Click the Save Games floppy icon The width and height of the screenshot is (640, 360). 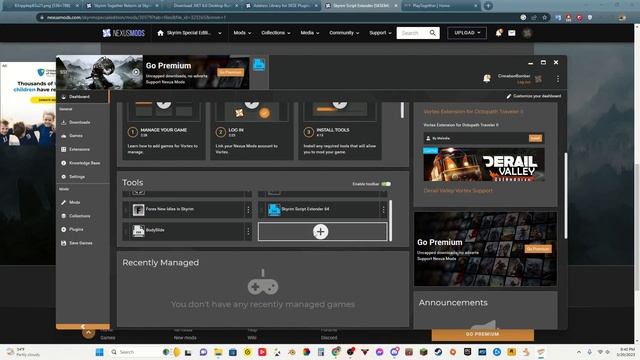(63, 243)
